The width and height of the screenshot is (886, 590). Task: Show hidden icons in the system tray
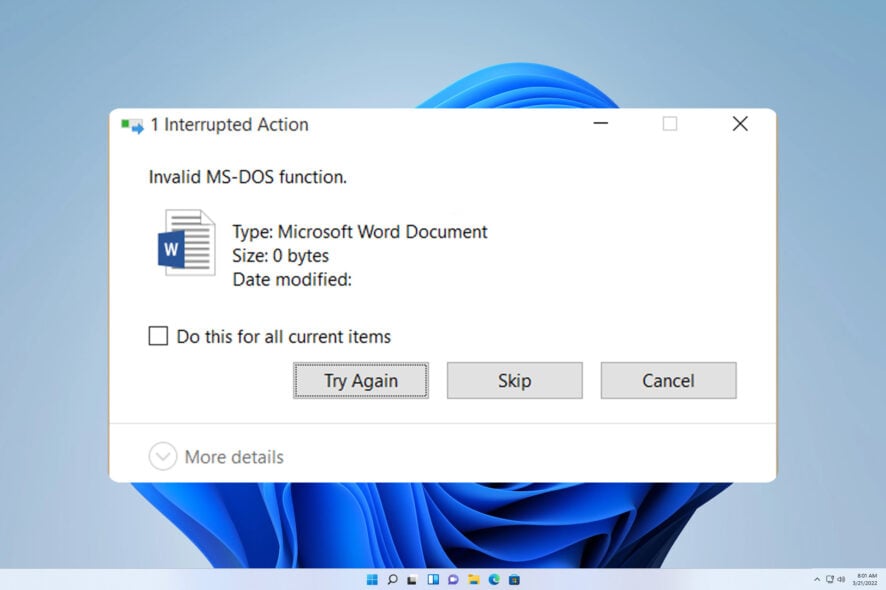click(x=817, y=579)
